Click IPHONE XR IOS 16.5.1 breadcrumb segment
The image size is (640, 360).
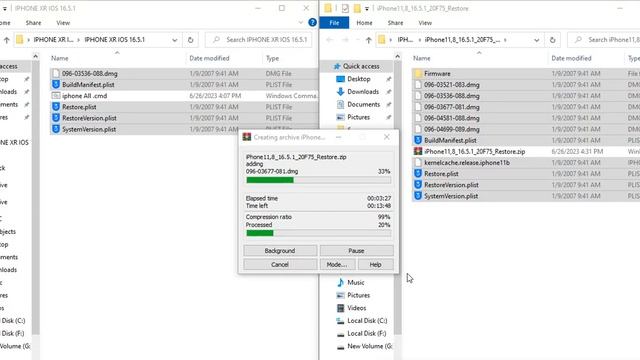pyautogui.click(x=114, y=40)
